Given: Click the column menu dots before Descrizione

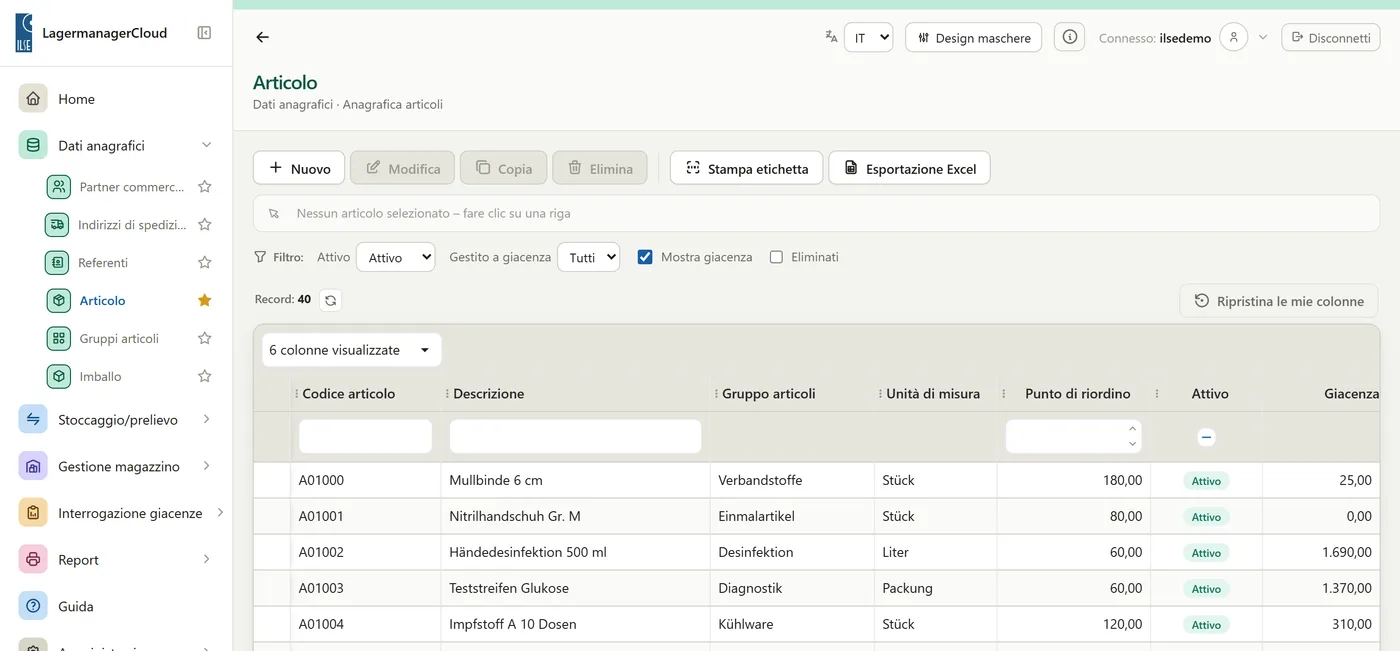Looking at the screenshot, I should coord(447,394).
